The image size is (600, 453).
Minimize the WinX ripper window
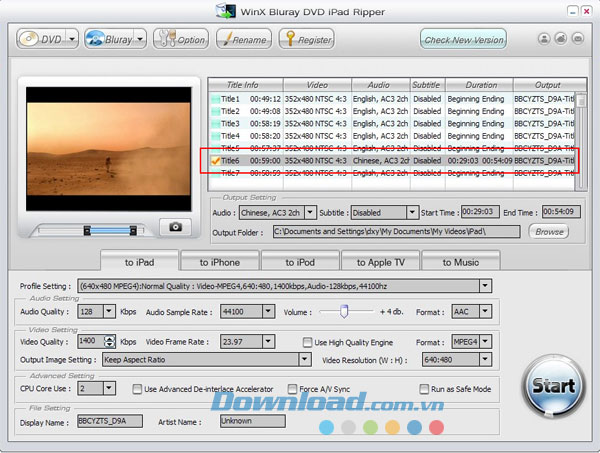pyautogui.click(x=572, y=11)
